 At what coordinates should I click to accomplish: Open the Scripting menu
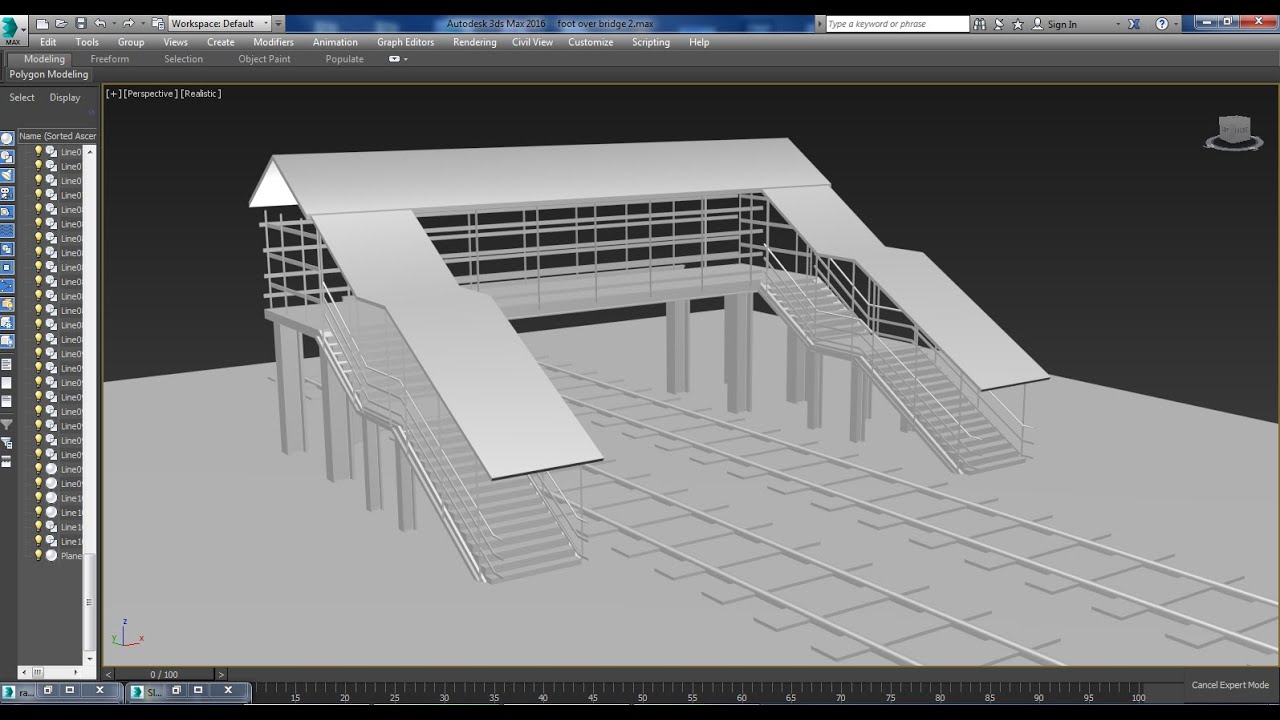(650, 42)
